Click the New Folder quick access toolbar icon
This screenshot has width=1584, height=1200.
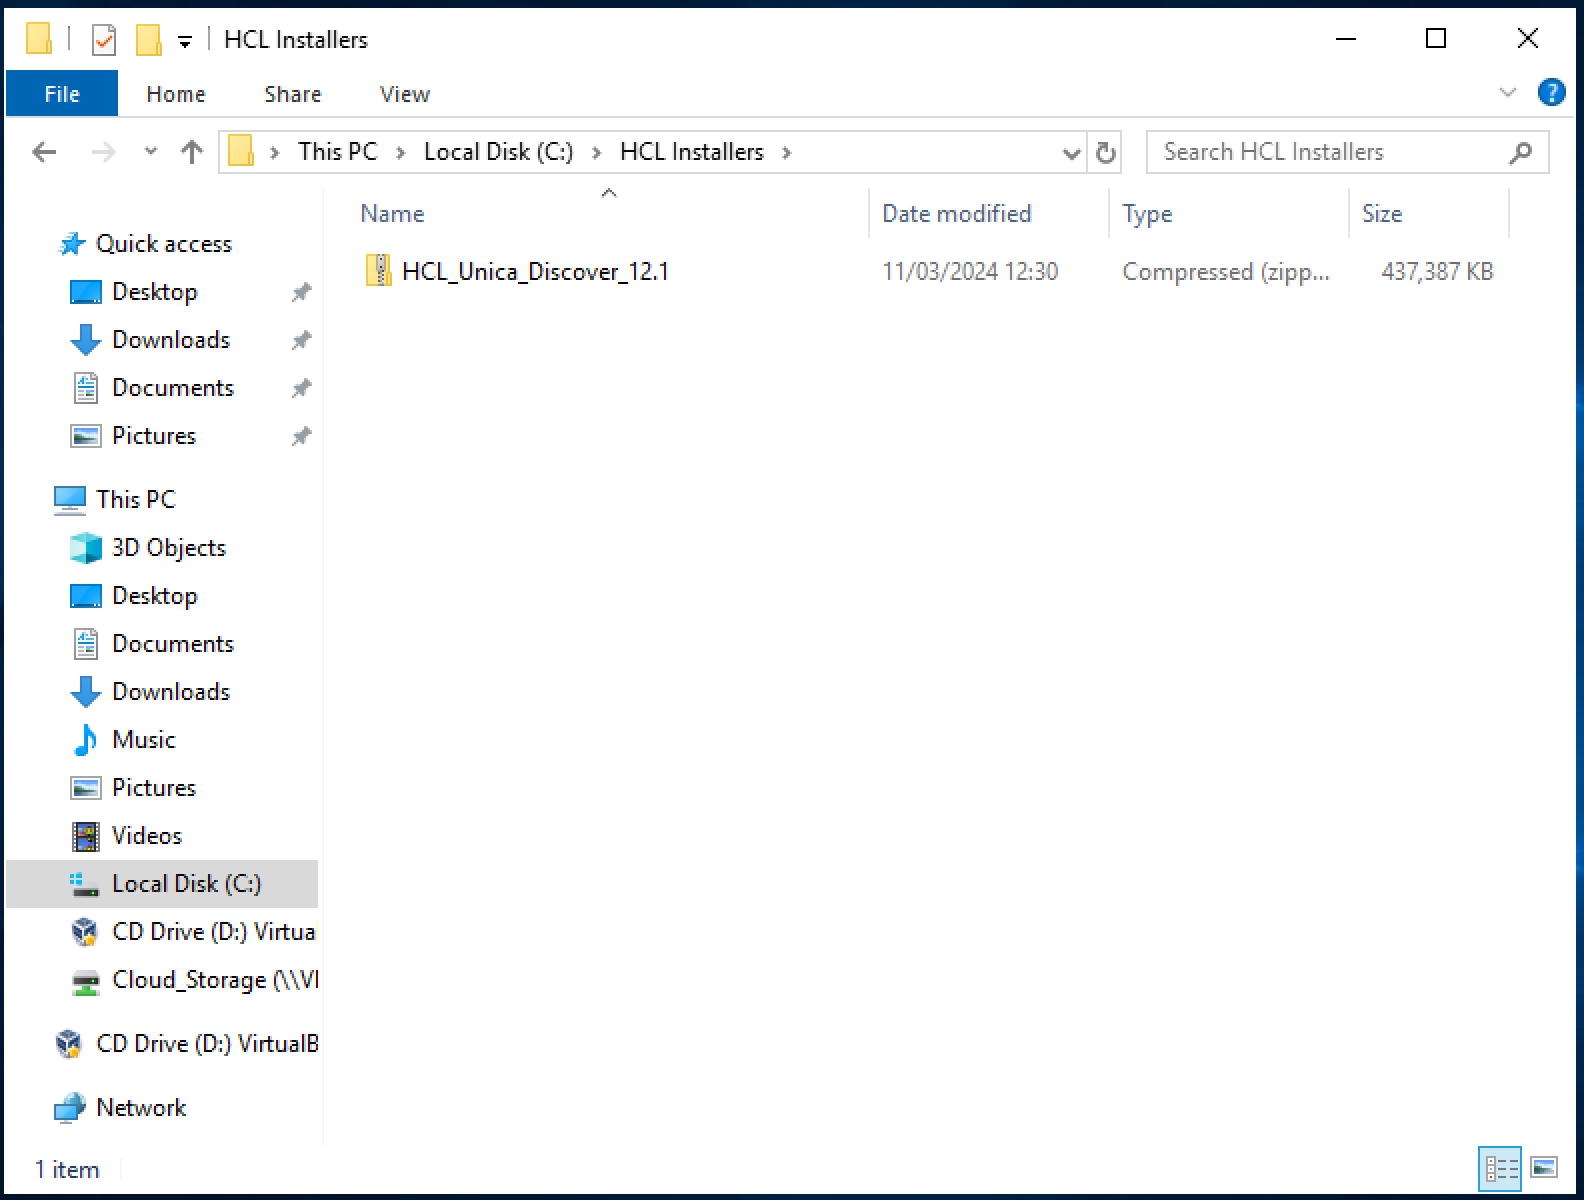[x=148, y=40]
